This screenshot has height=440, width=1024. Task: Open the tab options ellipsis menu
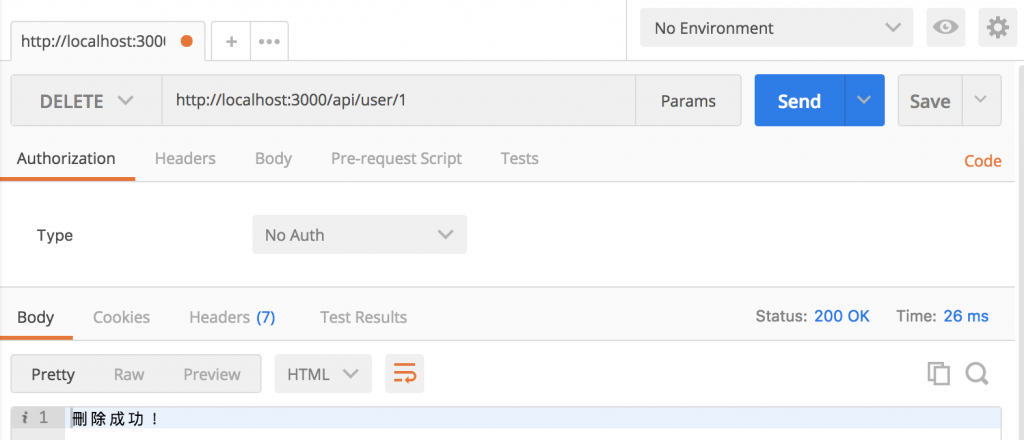point(268,42)
